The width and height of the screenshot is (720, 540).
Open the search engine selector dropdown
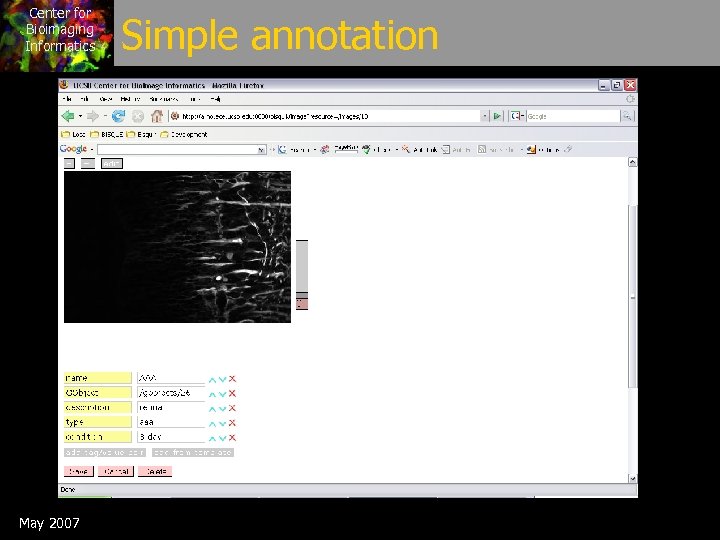[517, 116]
